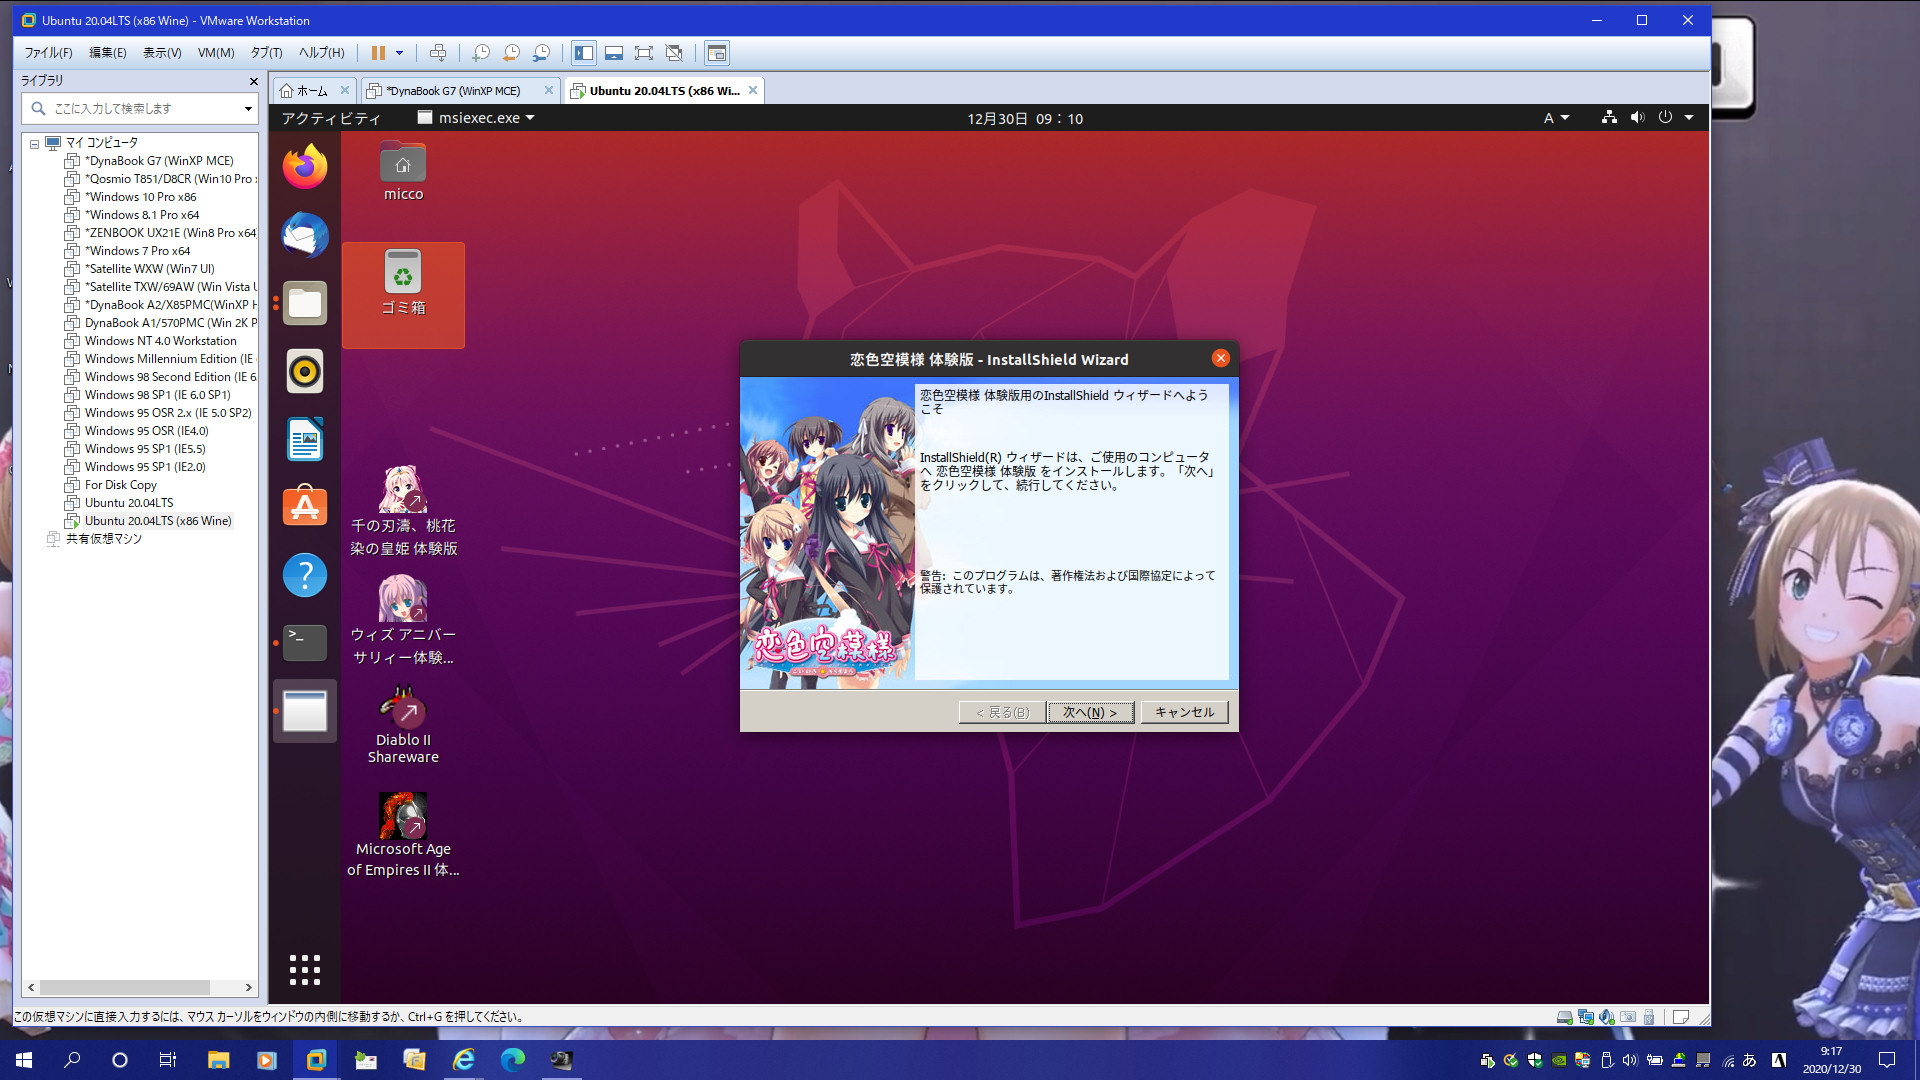
Task: Open Help from the dock
Action: pos(305,575)
